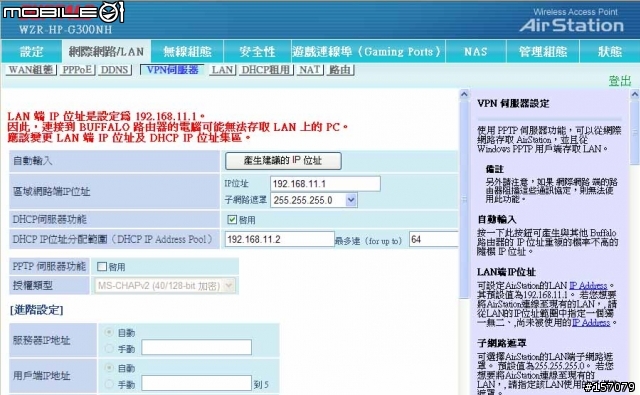Select the VPN伺服器 sub-tab
The width and height of the screenshot is (640, 395).
173,70
